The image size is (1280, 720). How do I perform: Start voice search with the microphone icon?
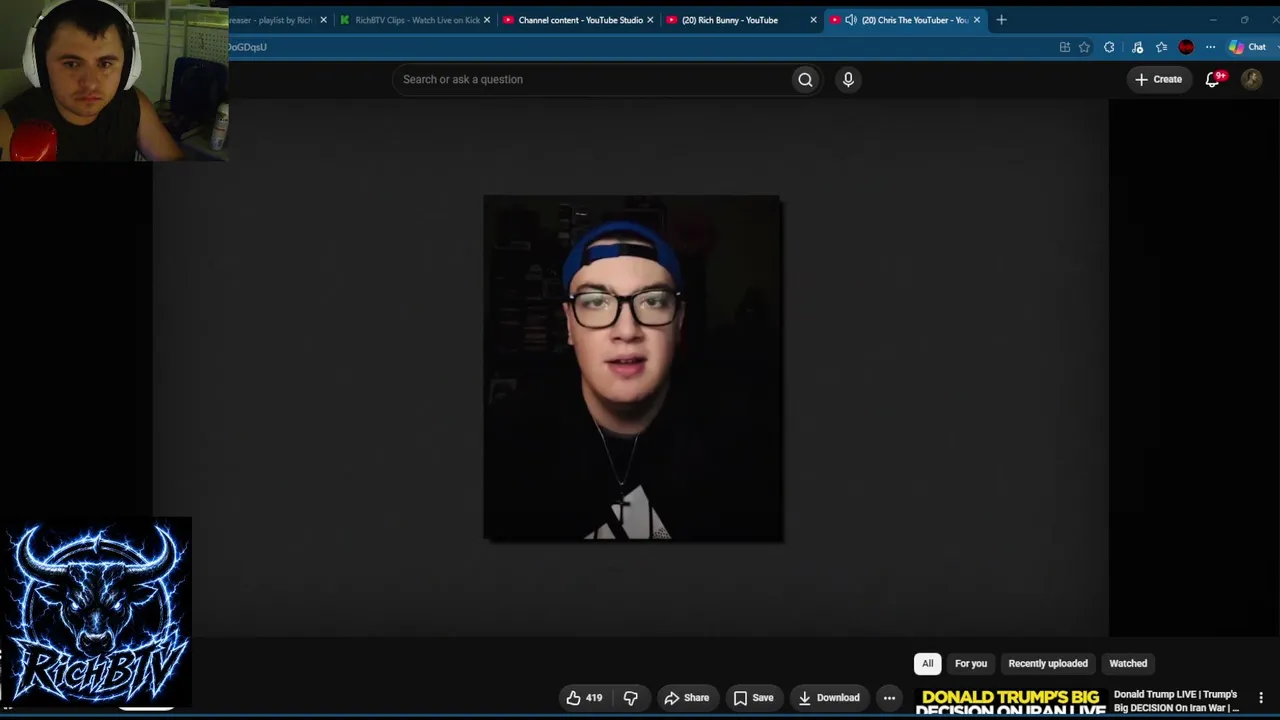(x=848, y=79)
